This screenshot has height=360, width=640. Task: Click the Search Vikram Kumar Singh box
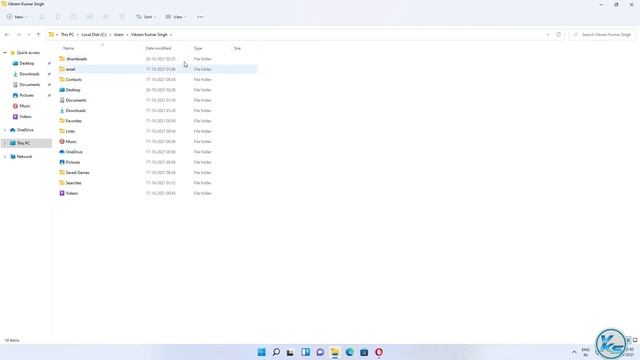[x=602, y=35]
